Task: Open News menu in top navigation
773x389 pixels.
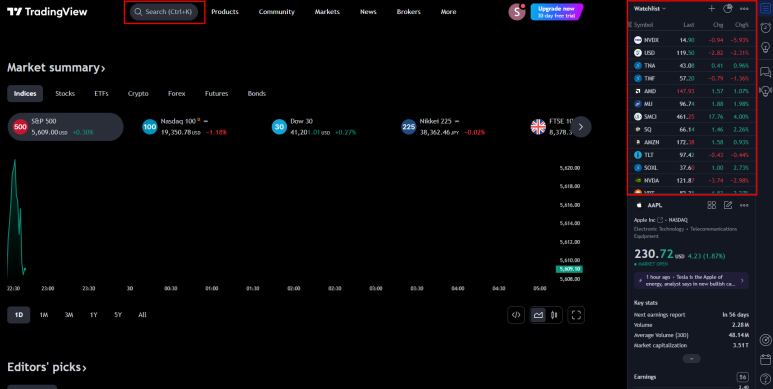Action: [368, 12]
